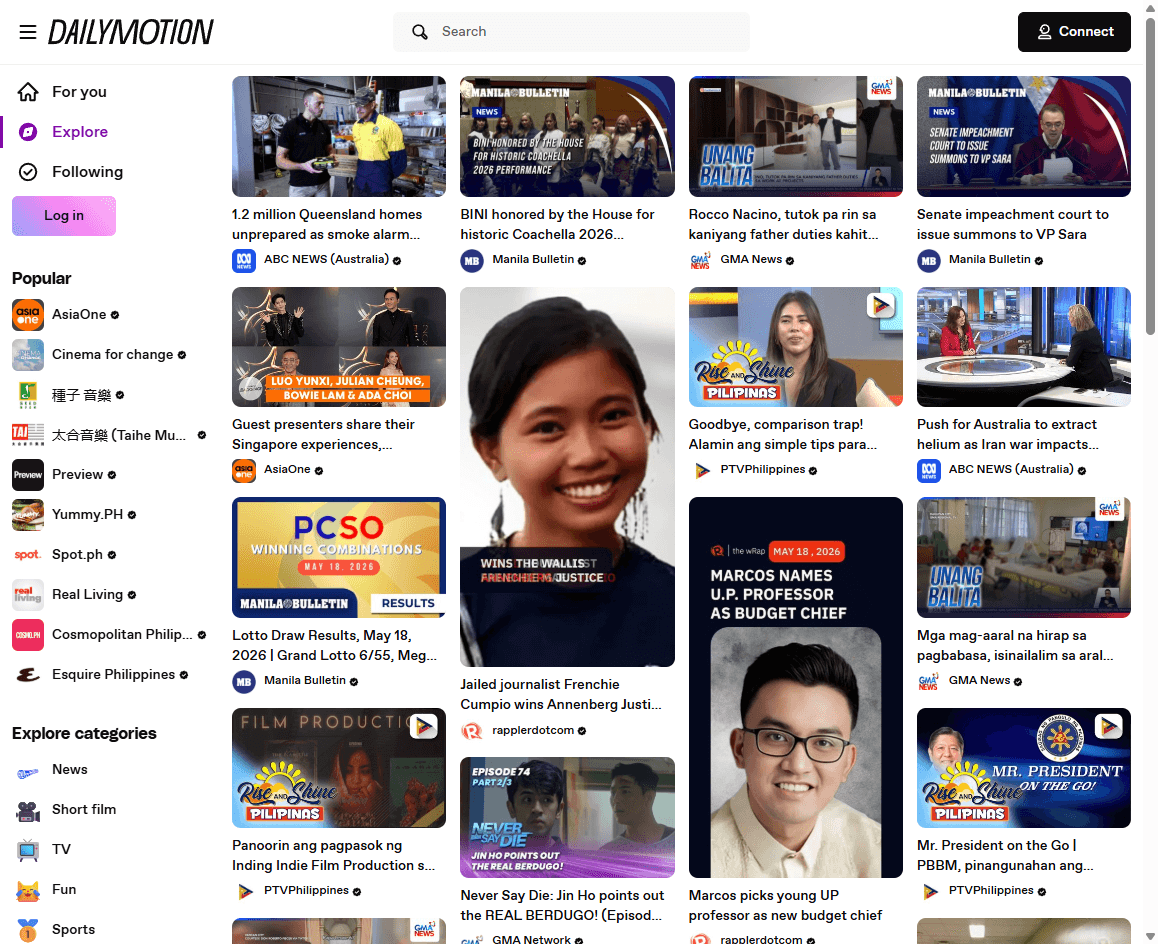Click the Connect button
Image resolution: width=1158 pixels, height=944 pixels.
click(x=1074, y=32)
